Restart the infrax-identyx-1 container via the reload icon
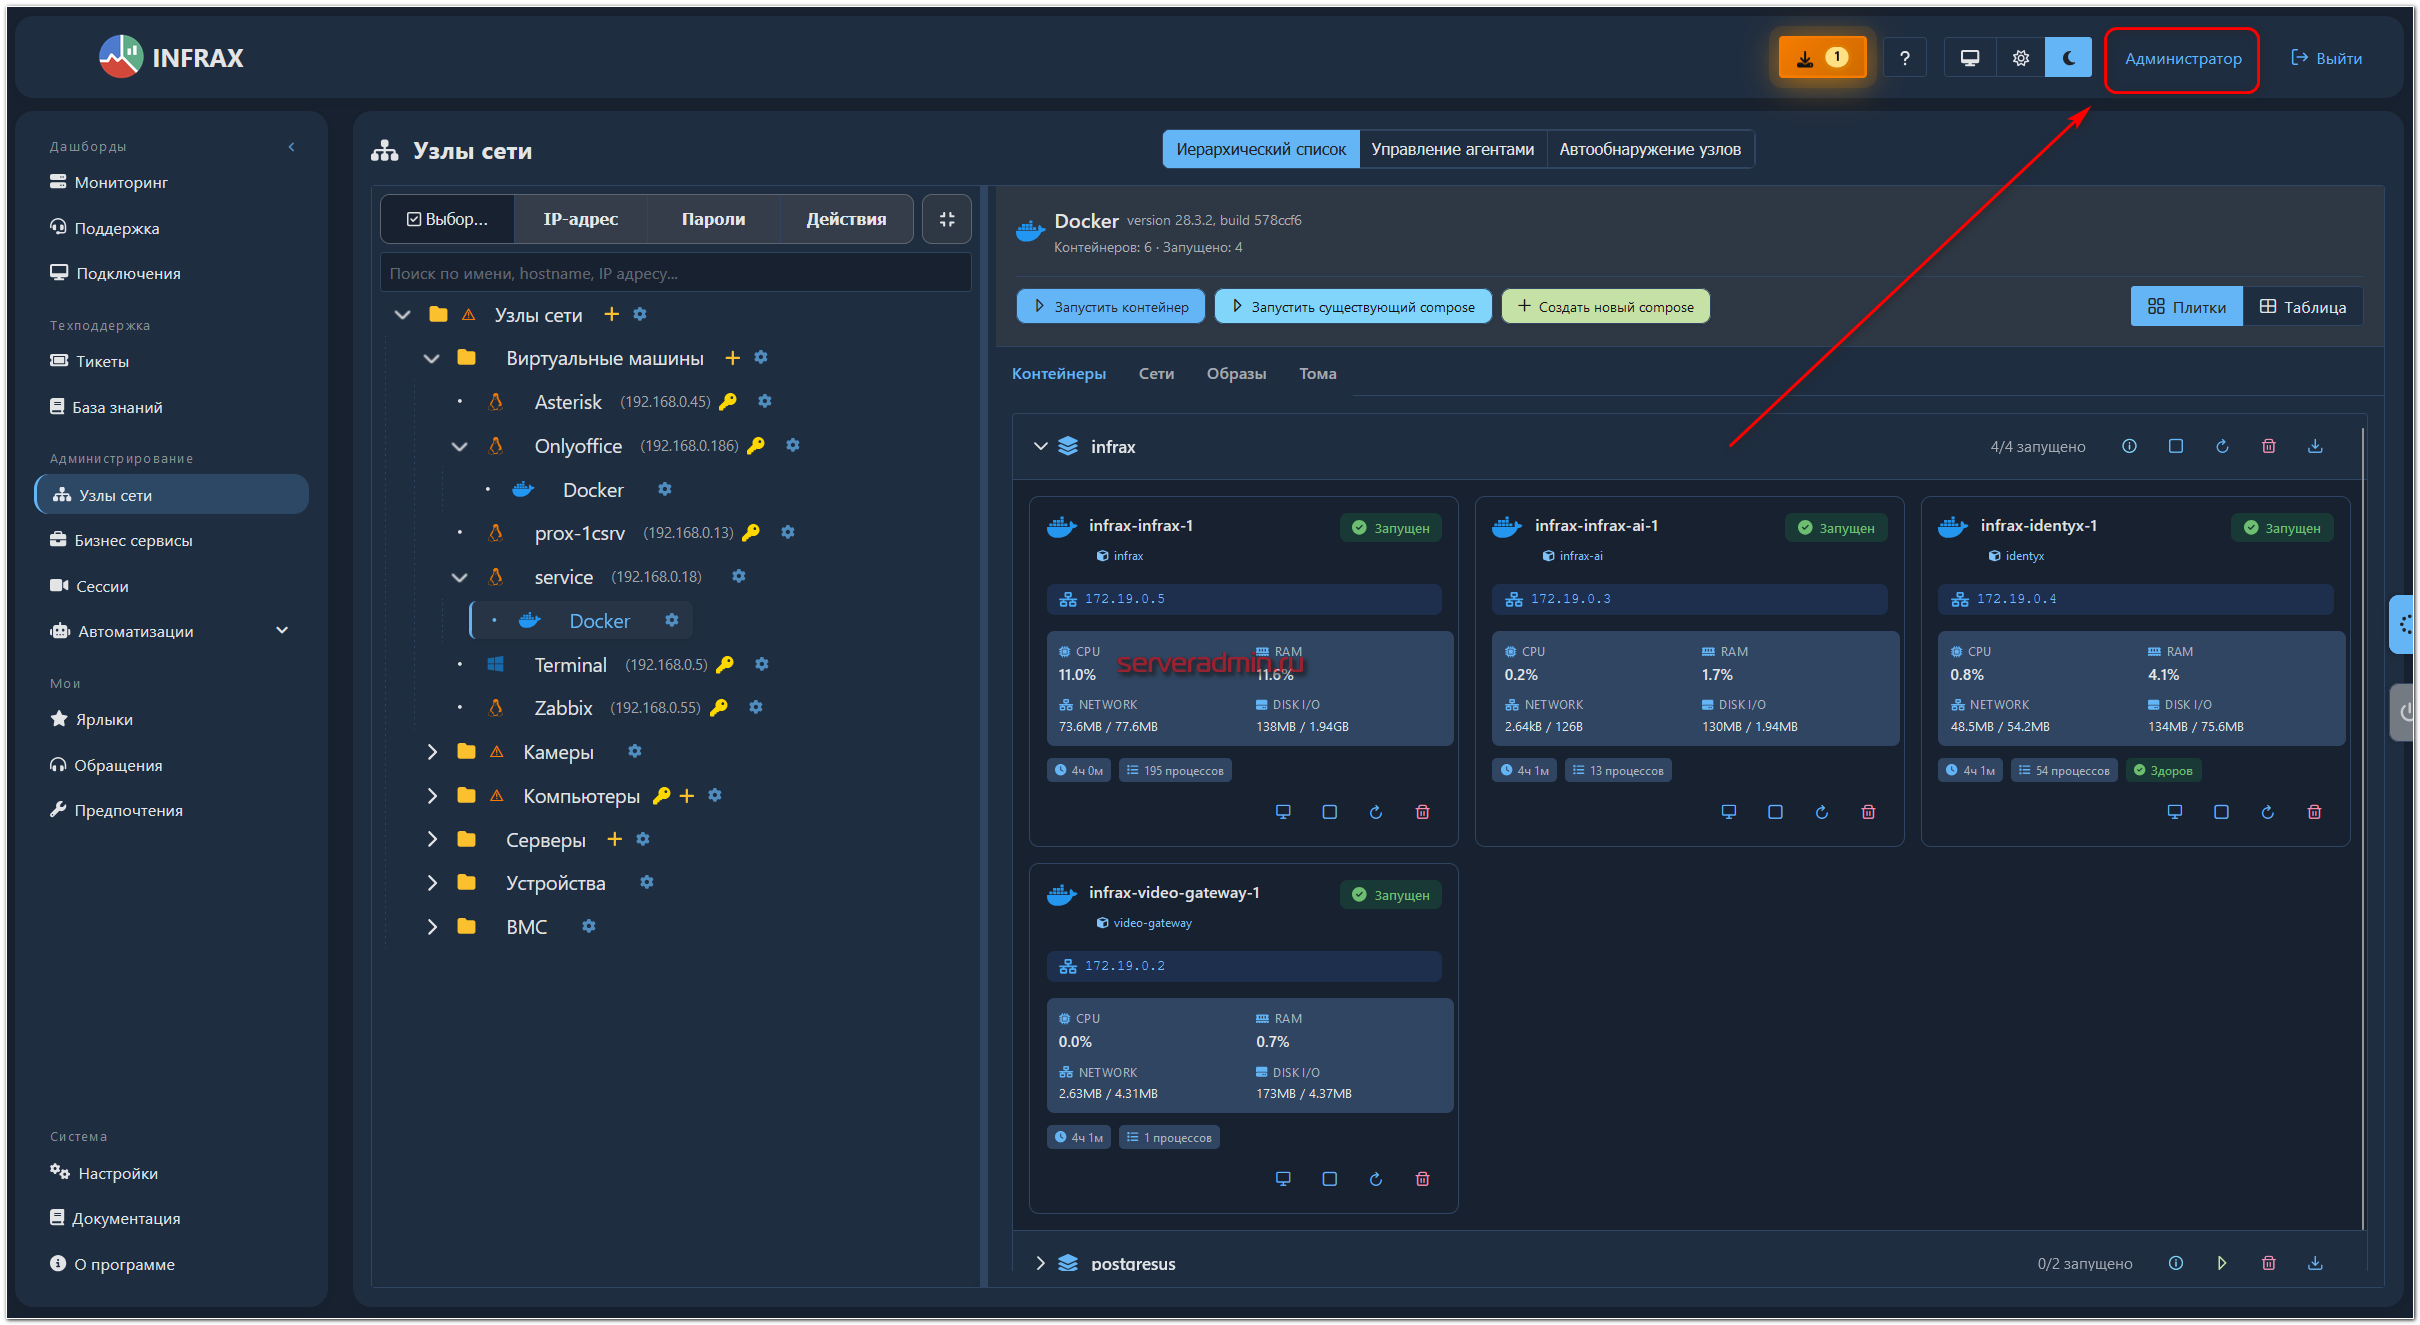 [2267, 812]
